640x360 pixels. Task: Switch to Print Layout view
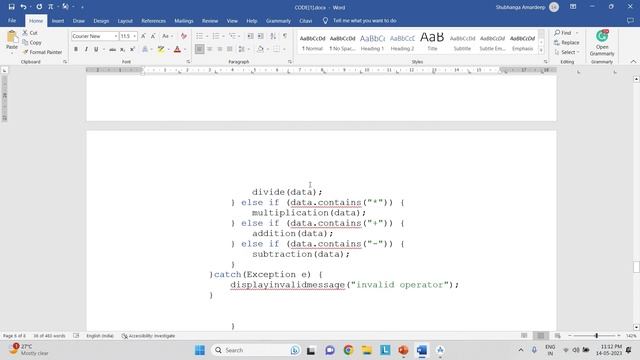(x=540, y=336)
